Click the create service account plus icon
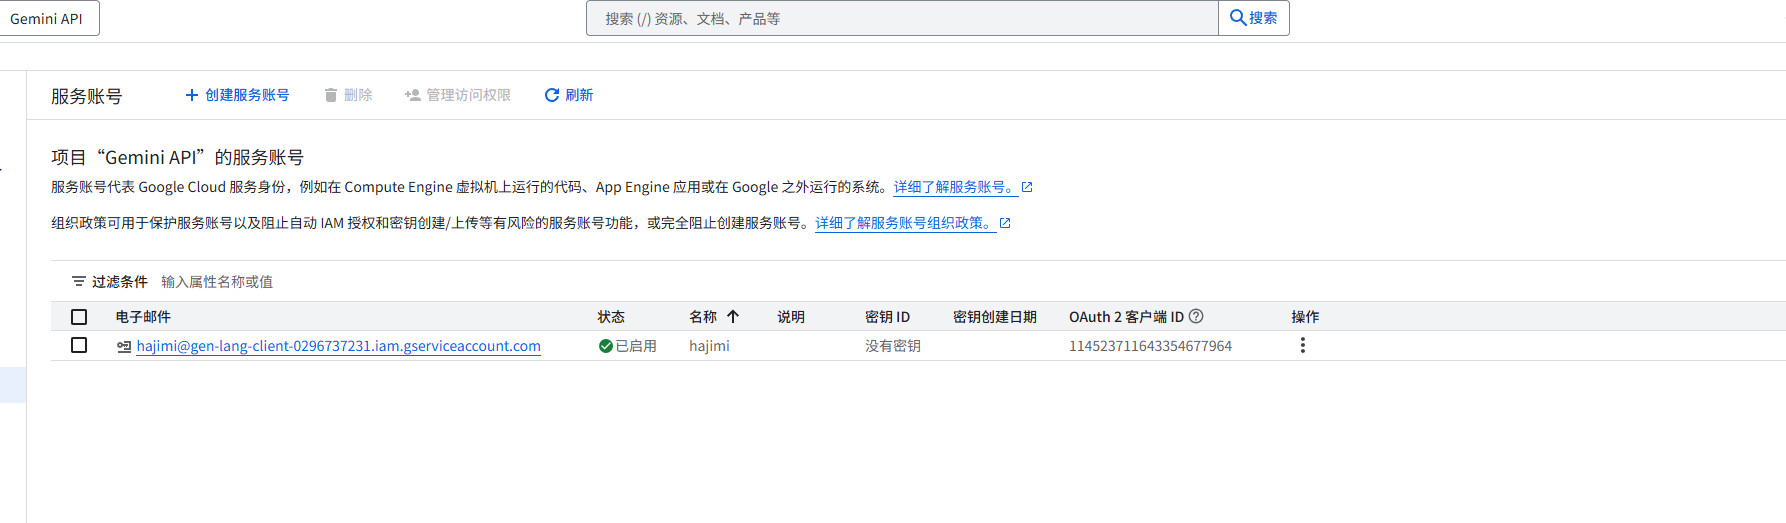Viewport: 1786px width, 523px height. point(192,95)
